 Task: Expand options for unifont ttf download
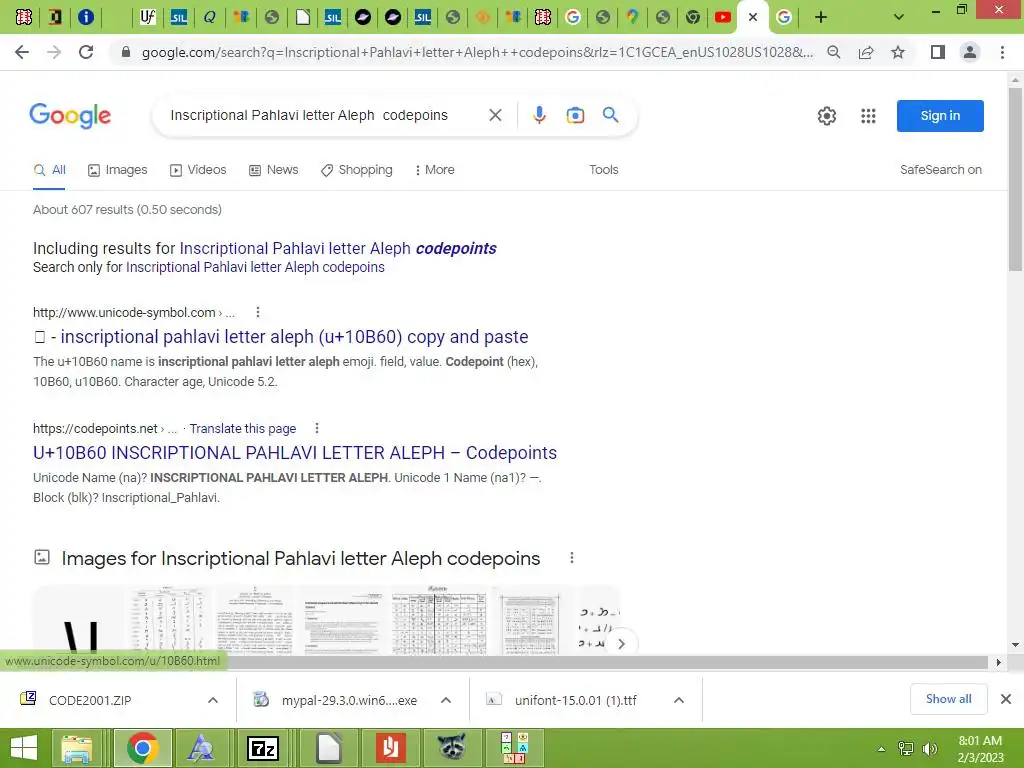[679, 700]
